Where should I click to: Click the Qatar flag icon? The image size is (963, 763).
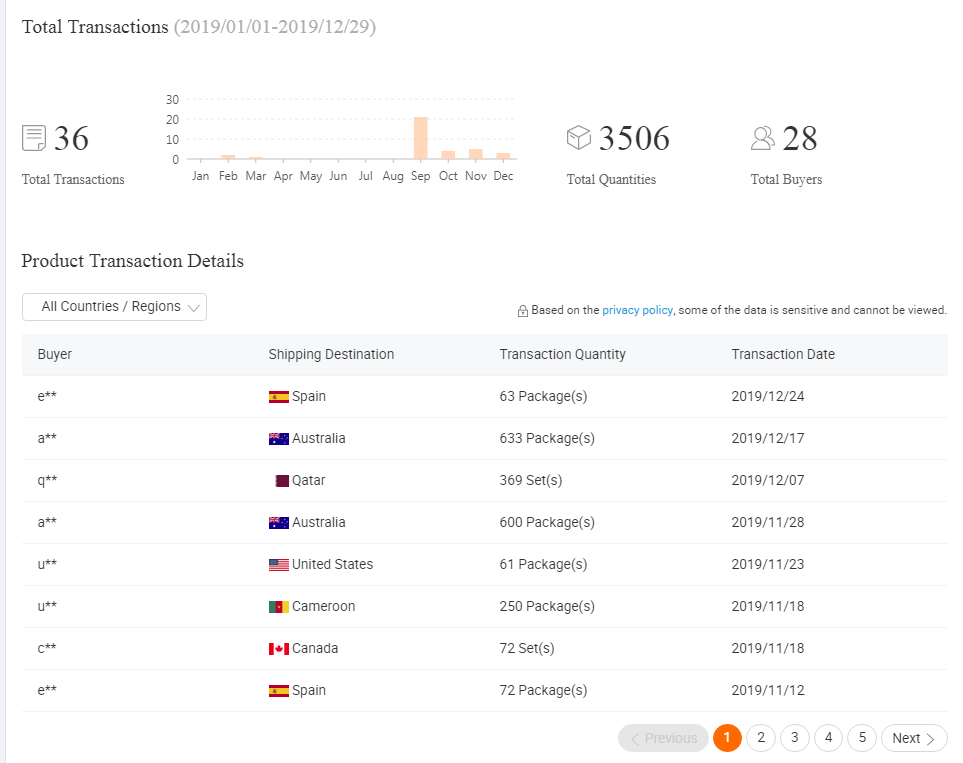(281, 481)
